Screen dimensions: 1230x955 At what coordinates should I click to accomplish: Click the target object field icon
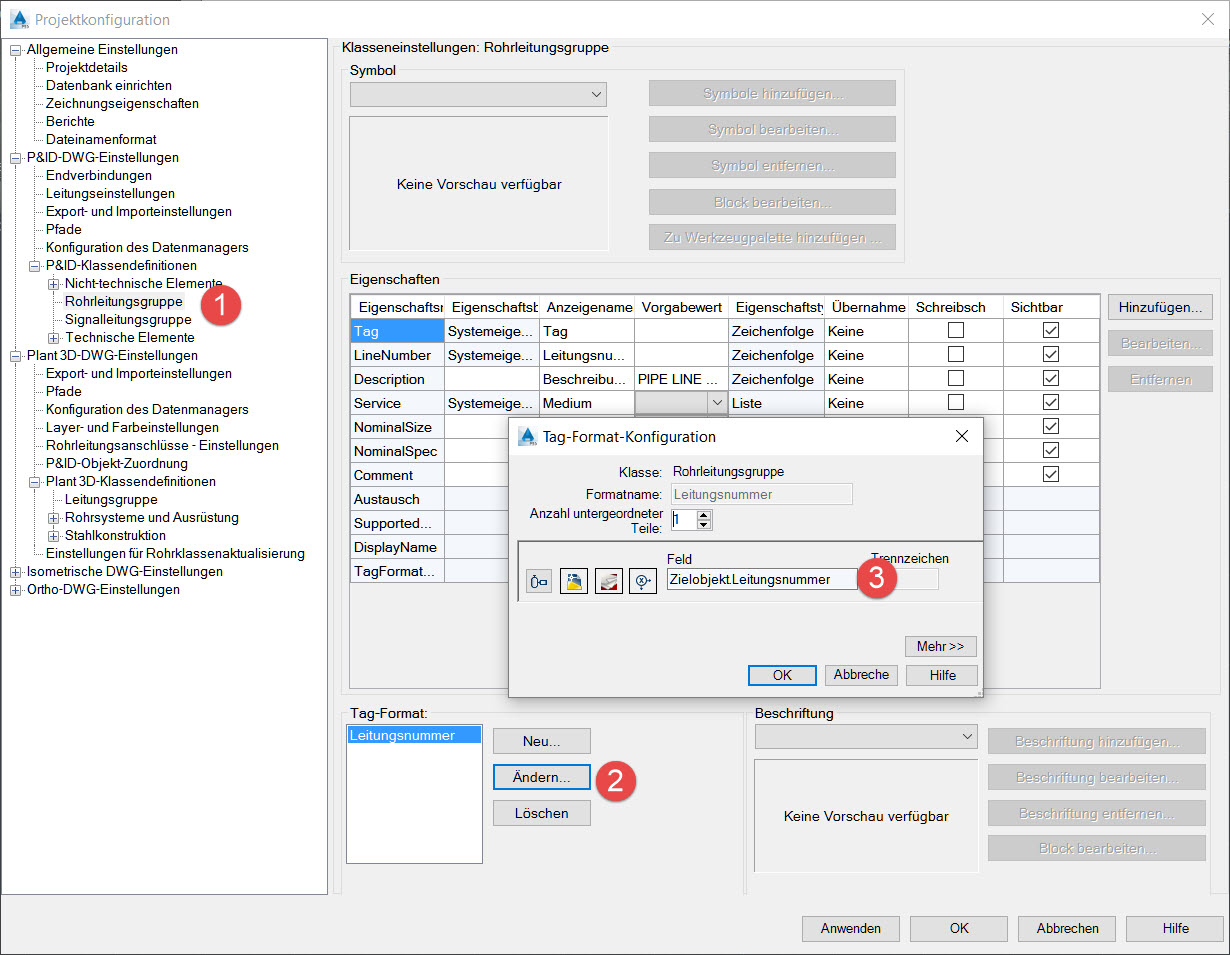[642, 580]
